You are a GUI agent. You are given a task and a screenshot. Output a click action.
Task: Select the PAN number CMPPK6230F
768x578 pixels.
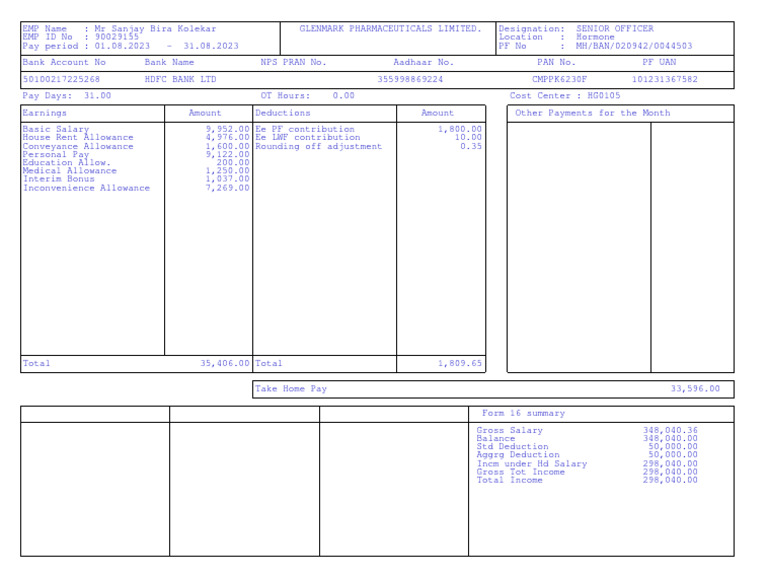(559, 79)
